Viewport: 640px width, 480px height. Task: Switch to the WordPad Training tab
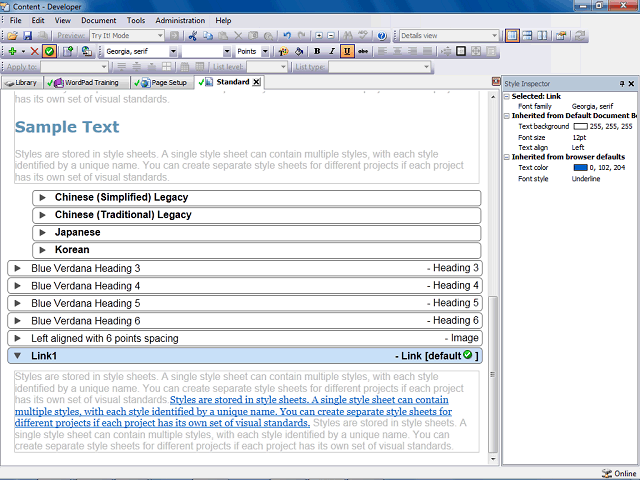(85, 83)
